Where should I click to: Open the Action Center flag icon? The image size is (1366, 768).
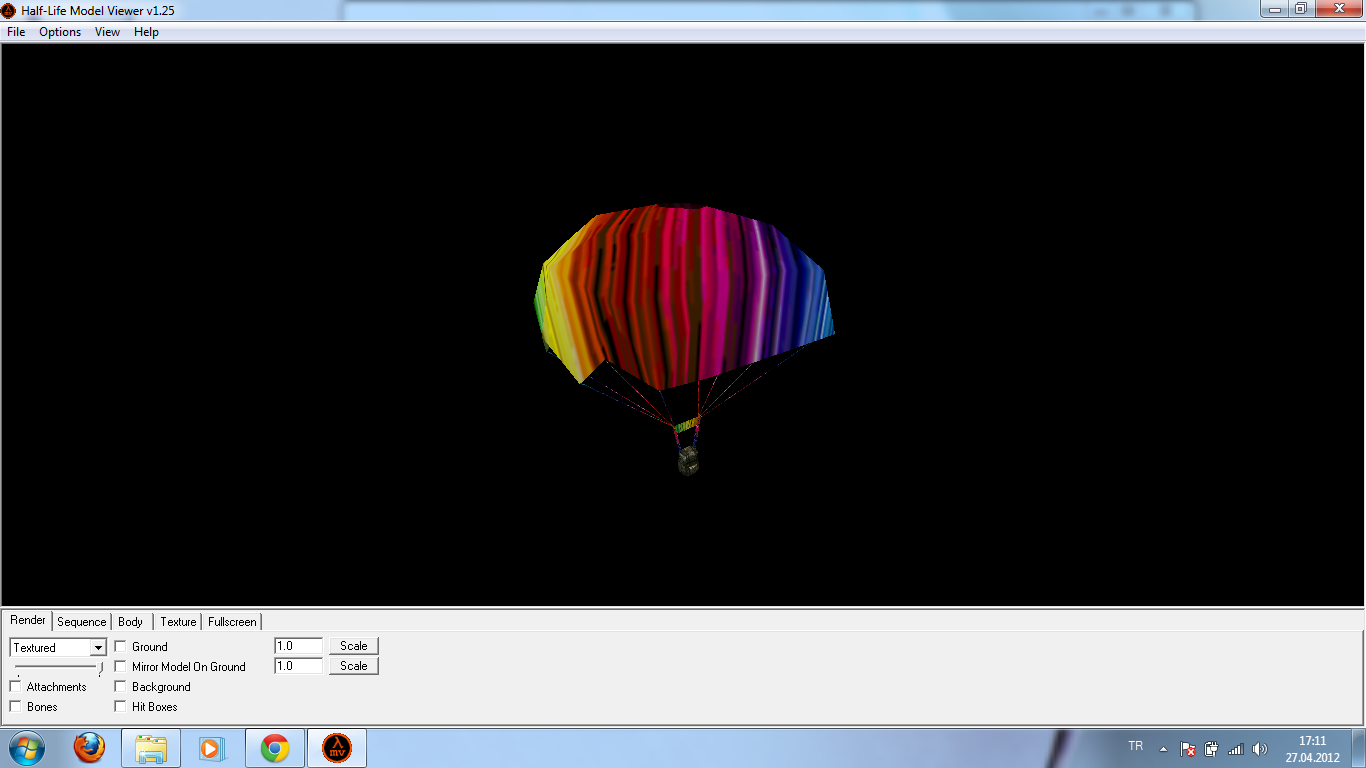tap(1188, 749)
